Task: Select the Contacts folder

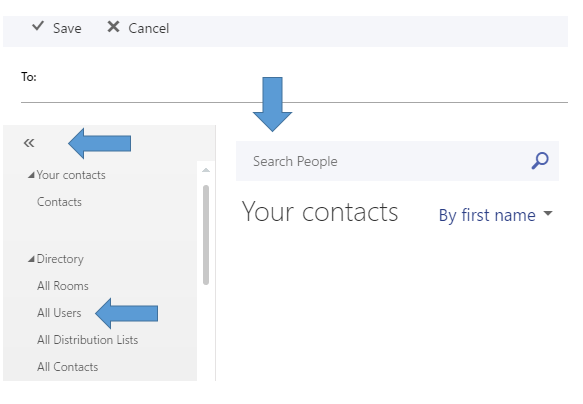Action: (x=59, y=202)
